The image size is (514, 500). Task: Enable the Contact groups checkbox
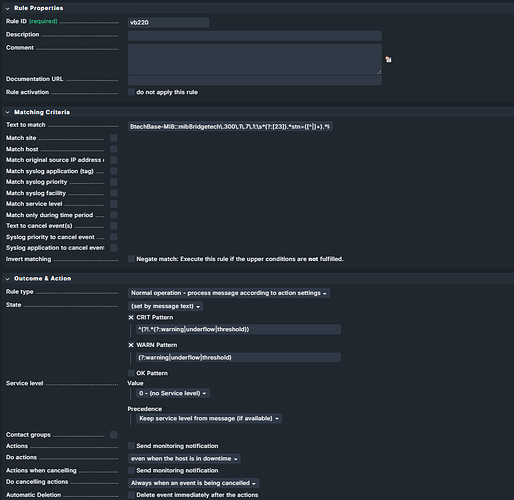coord(114,435)
